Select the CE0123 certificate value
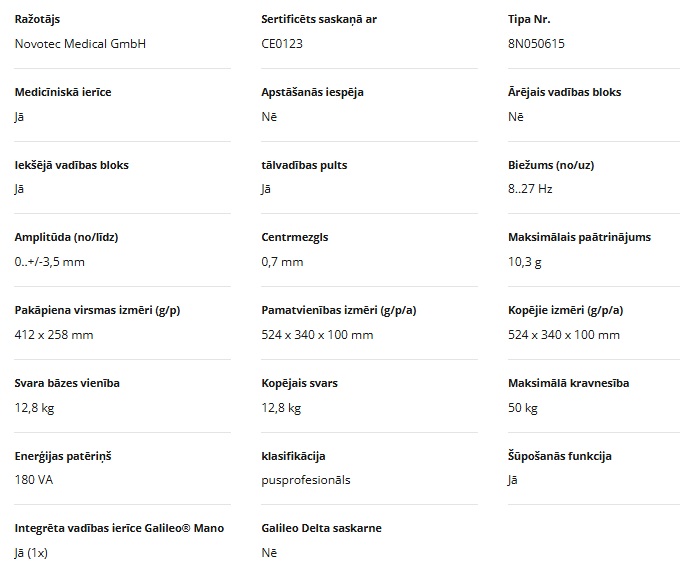 [x=283, y=44]
